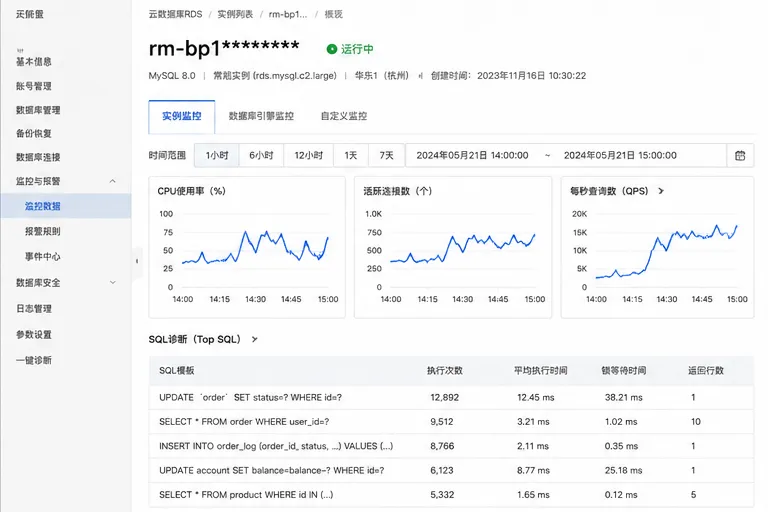Click the 平均执行时间 column header

540,370
